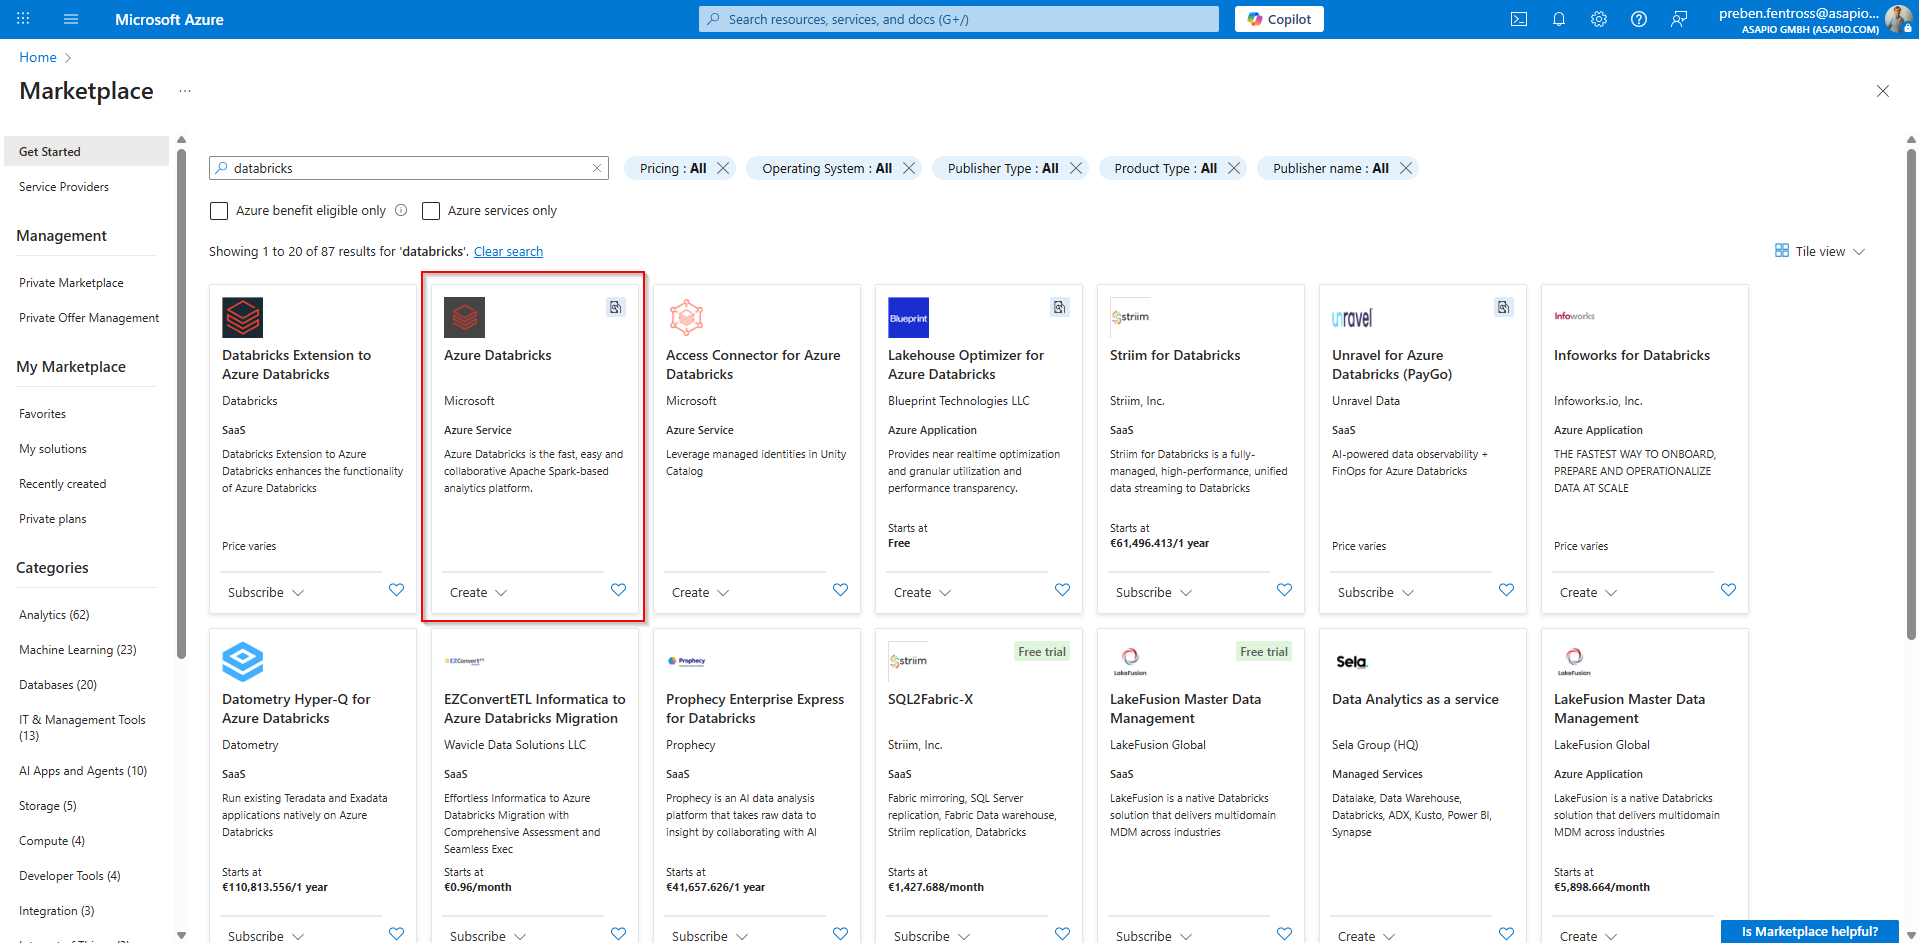Favorite Striim for Databricks
Viewport: 1919px width, 943px height.
coord(1285,590)
